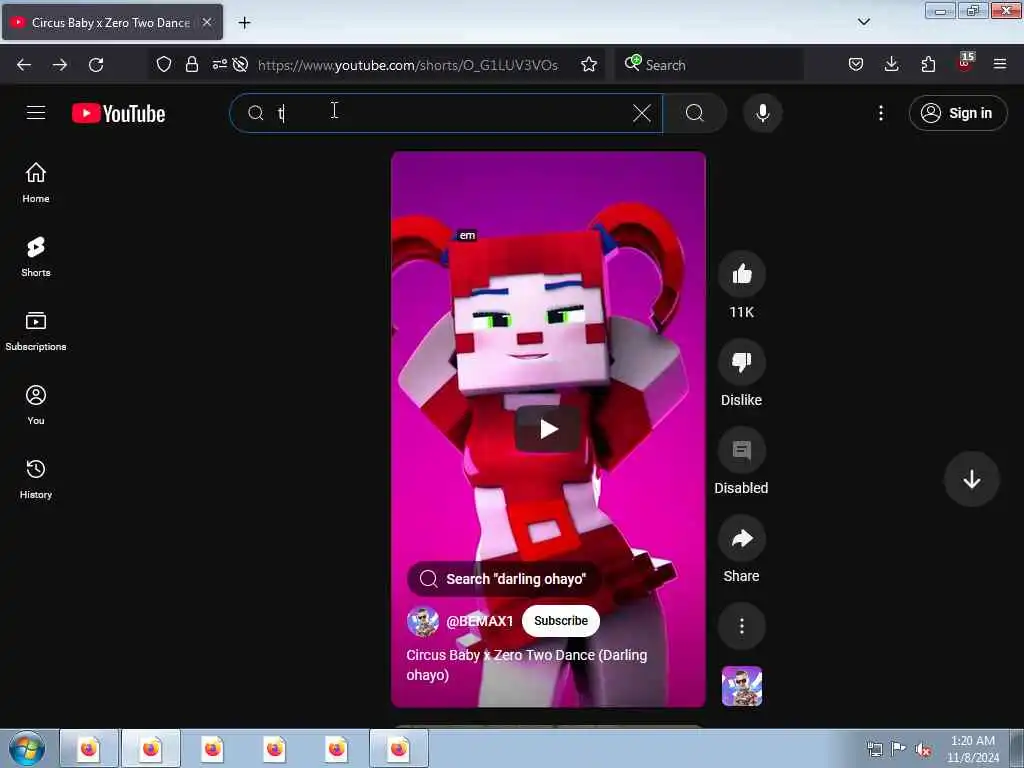Mute indicator volume icon in tray

(x=923, y=750)
